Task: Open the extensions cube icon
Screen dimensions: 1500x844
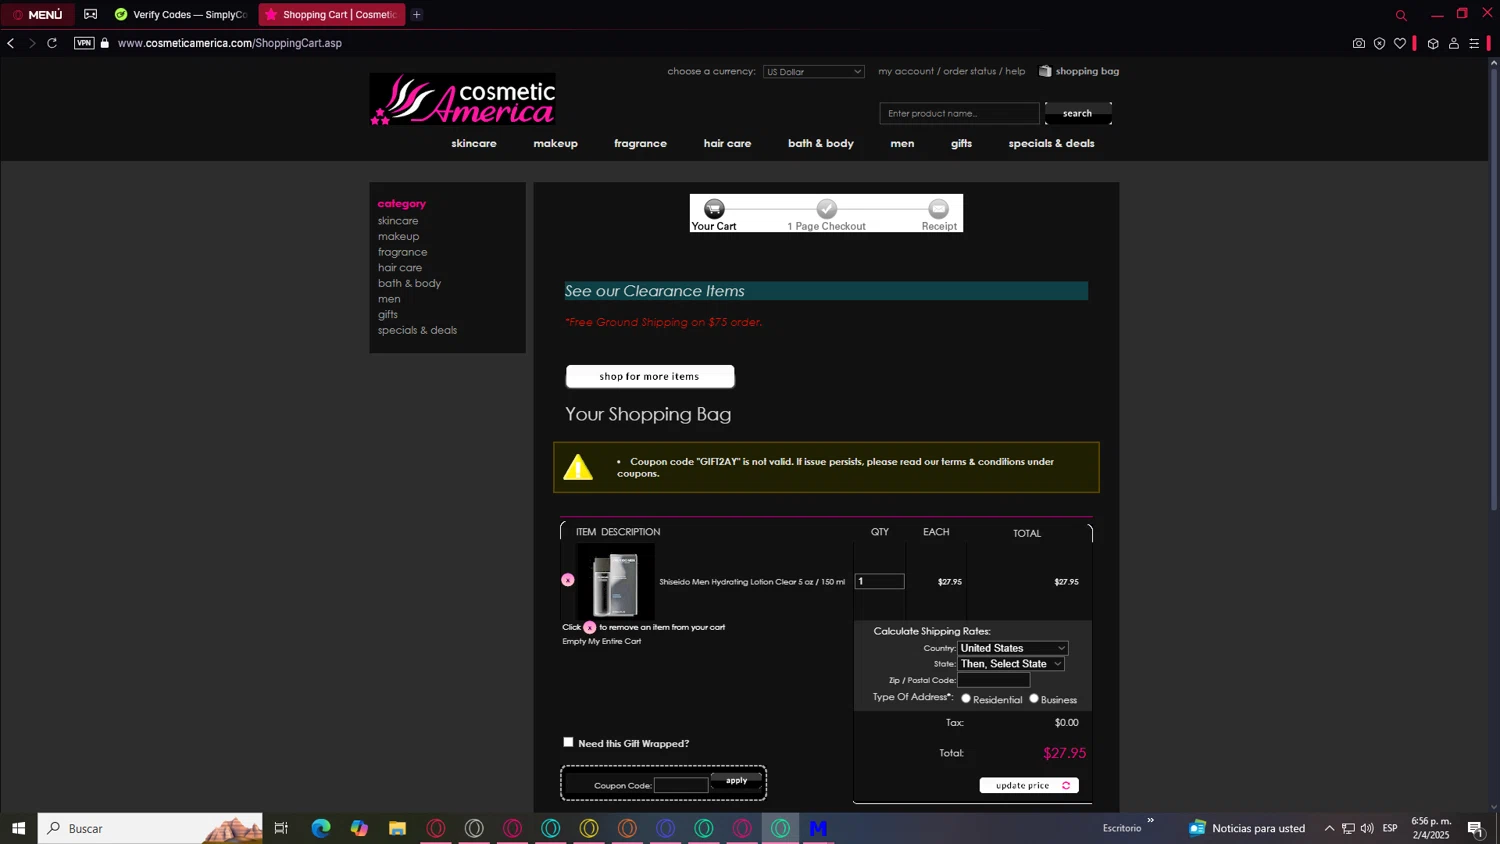Action: pyautogui.click(x=1433, y=43)
